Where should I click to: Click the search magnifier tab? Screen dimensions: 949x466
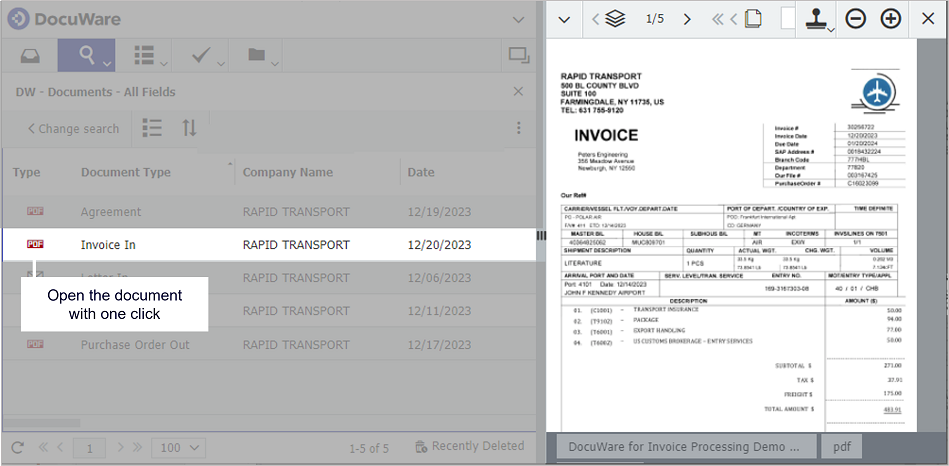[85, 55]
